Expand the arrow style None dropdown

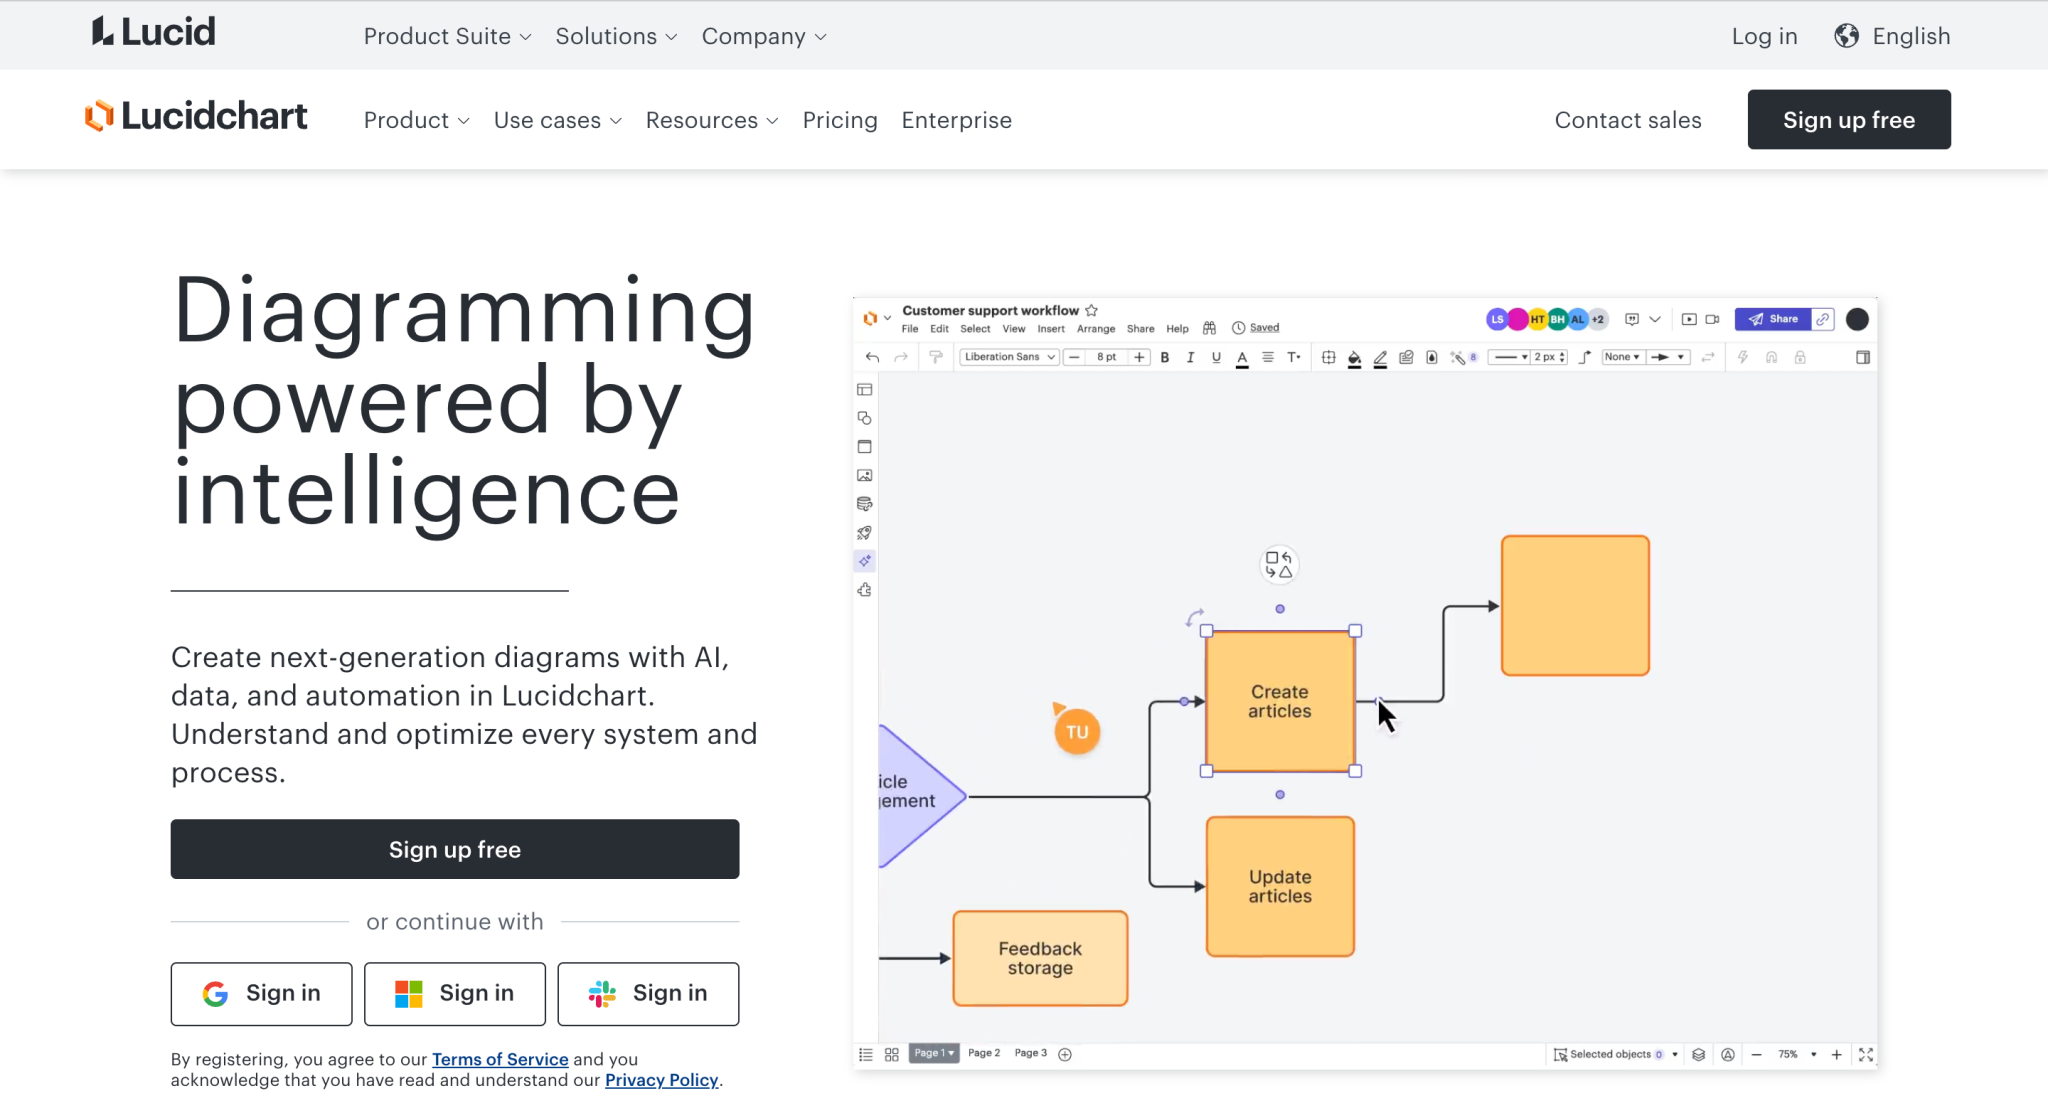pos(1622,357)
